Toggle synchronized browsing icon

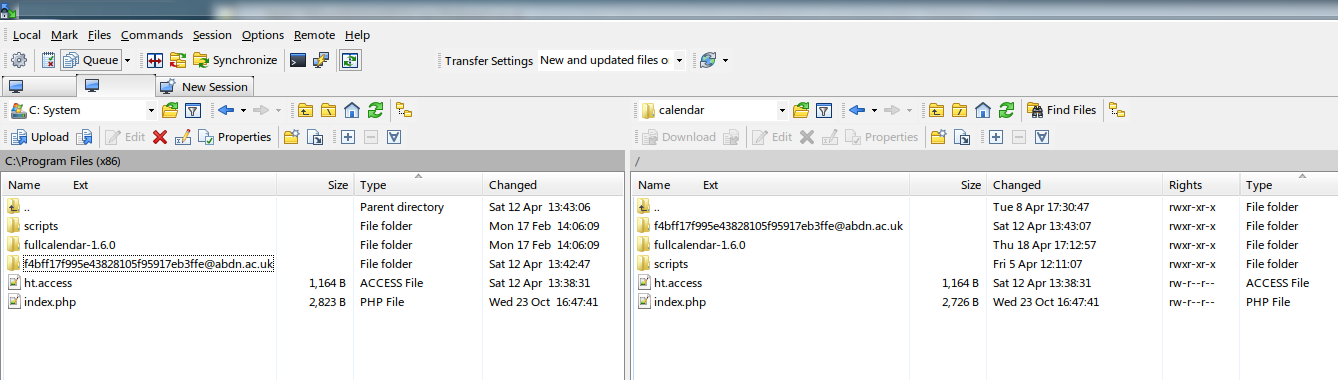point(350,60)
